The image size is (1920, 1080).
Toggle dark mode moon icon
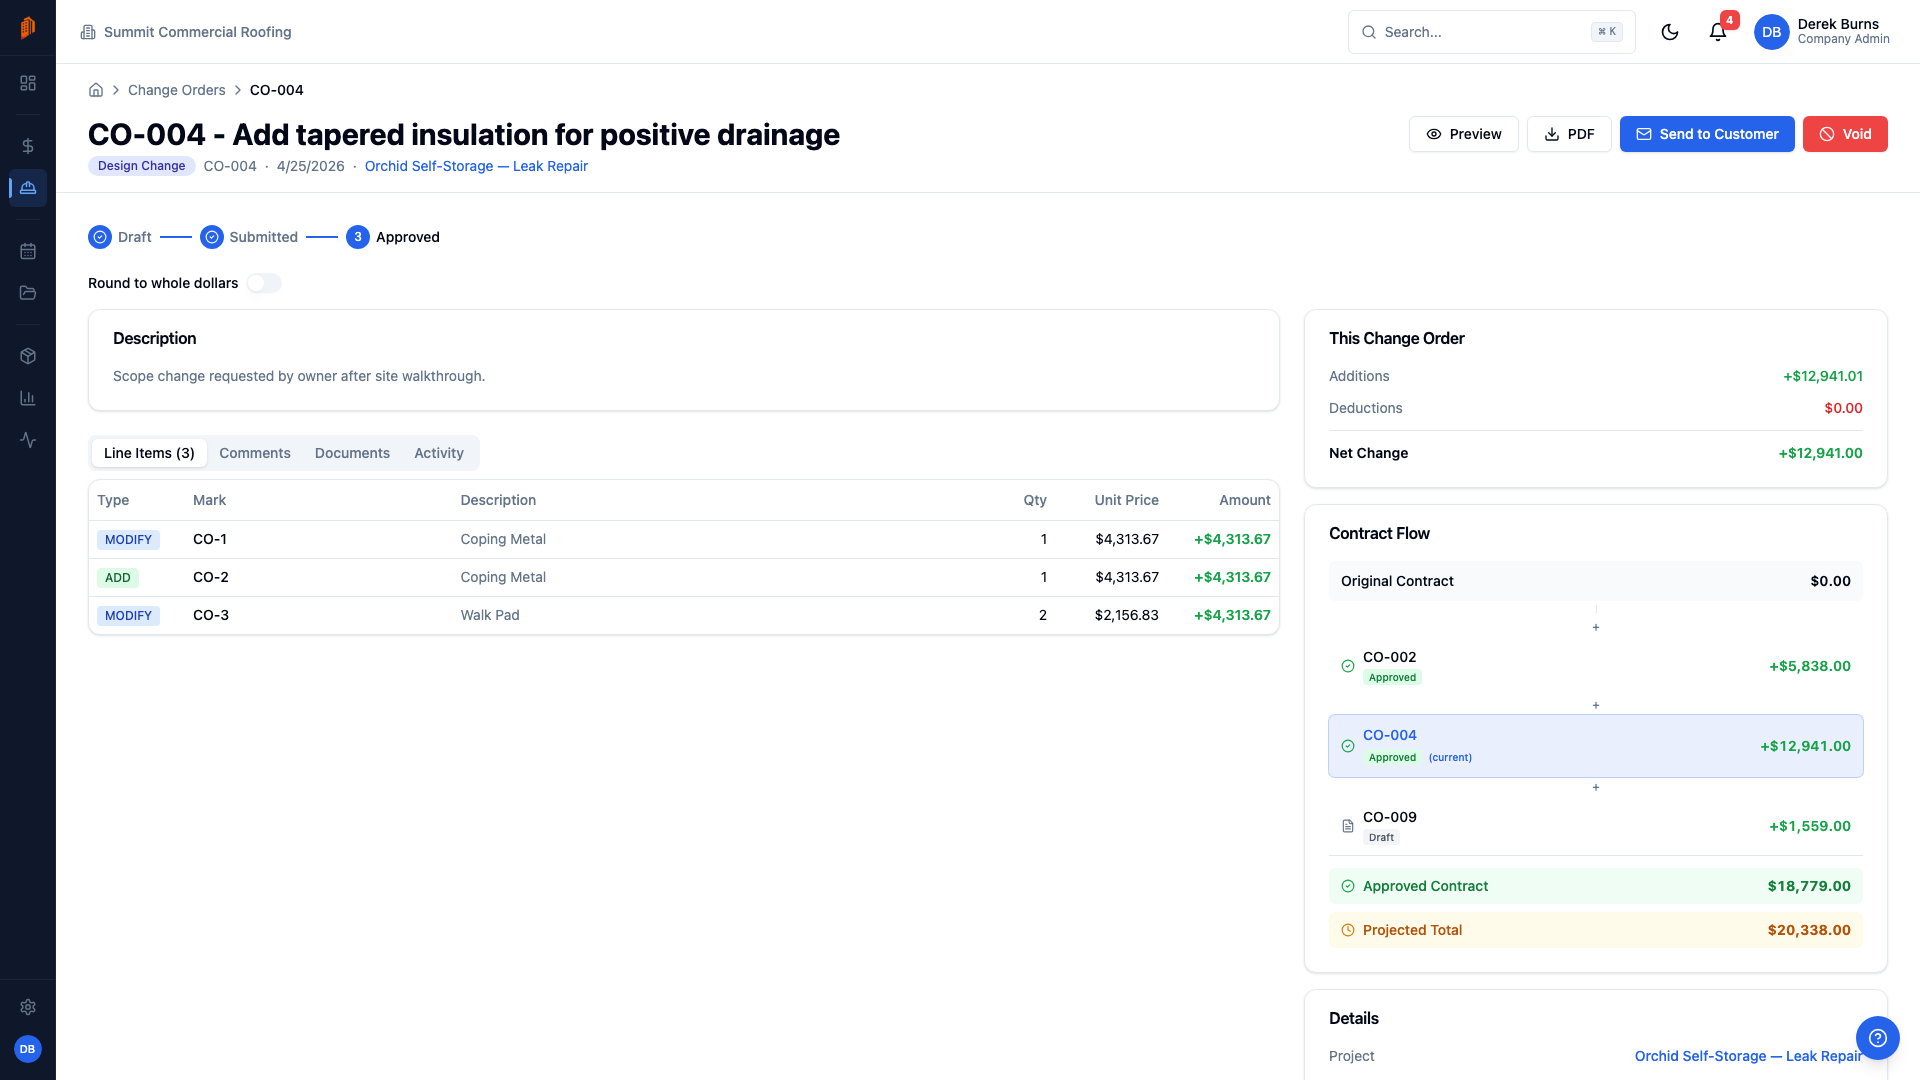(1670, 32)
